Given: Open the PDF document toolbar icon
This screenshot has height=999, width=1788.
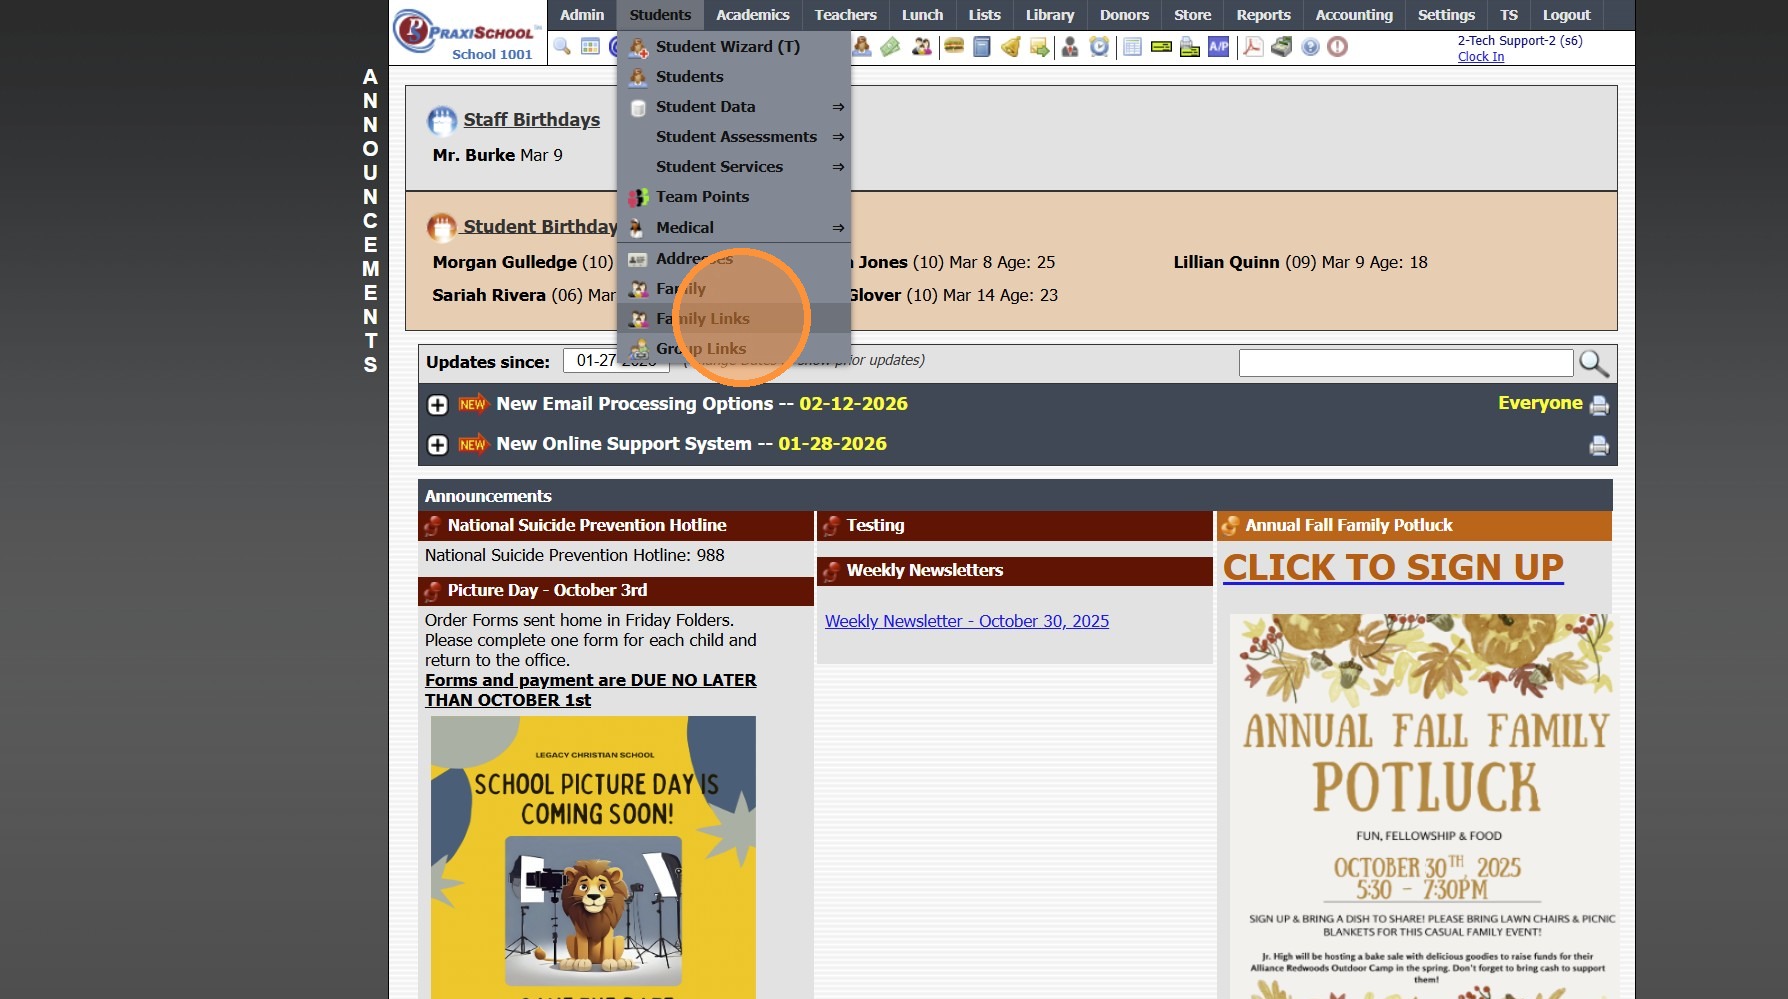Looking at the screenshot, I should click(x=1253, y=46).
